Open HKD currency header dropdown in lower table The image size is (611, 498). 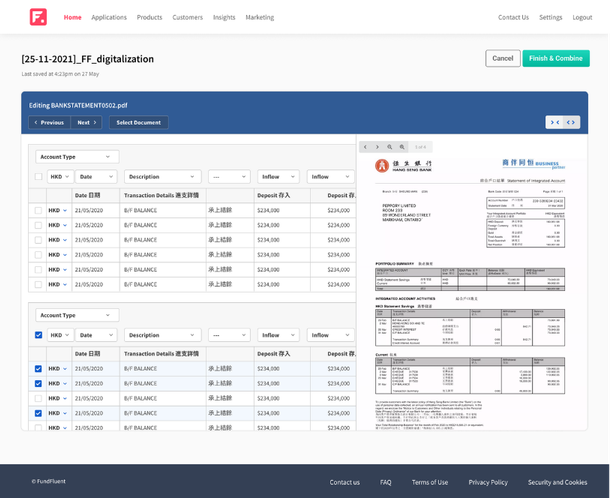[60, 335]
